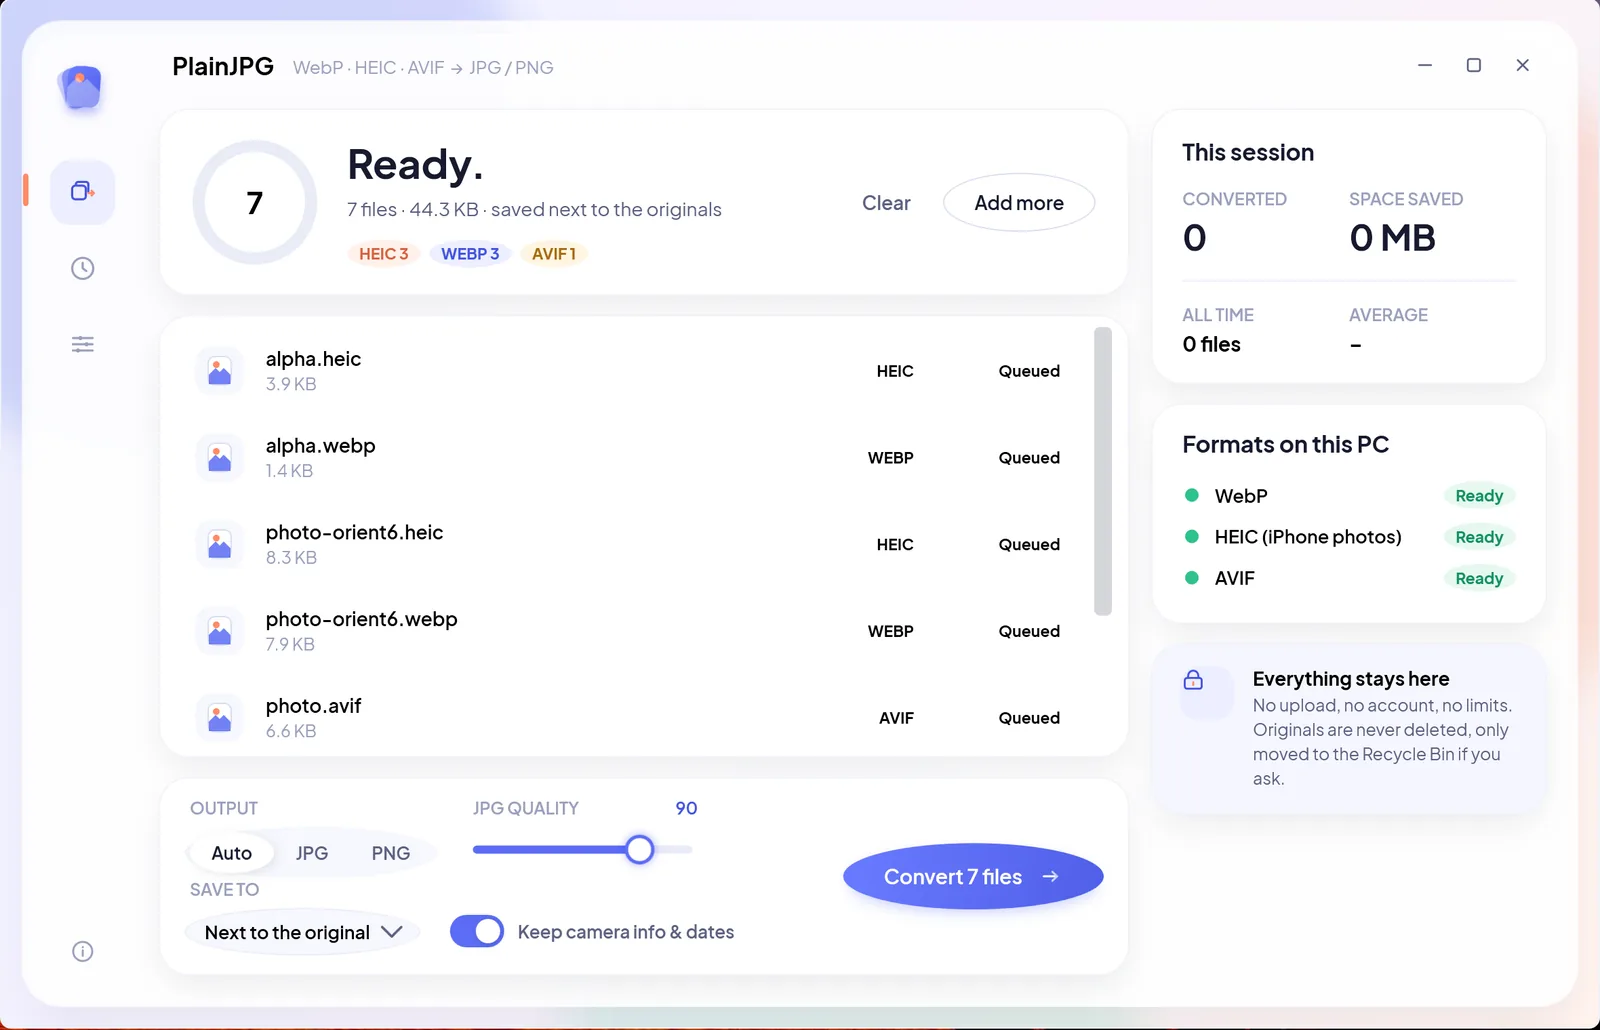
Task: Select the alpha.heic file name
Action: 313,359
